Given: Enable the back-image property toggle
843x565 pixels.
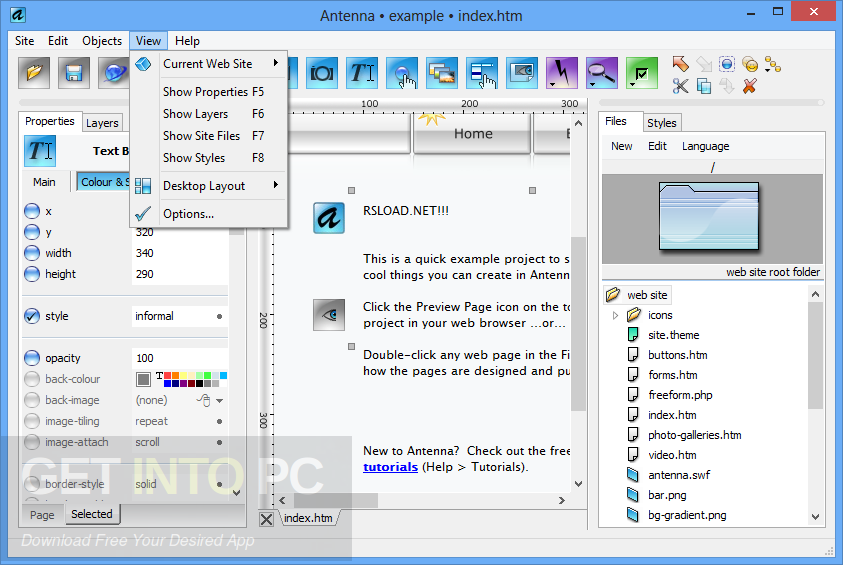Looking at the screenshot, I should 32,400.
